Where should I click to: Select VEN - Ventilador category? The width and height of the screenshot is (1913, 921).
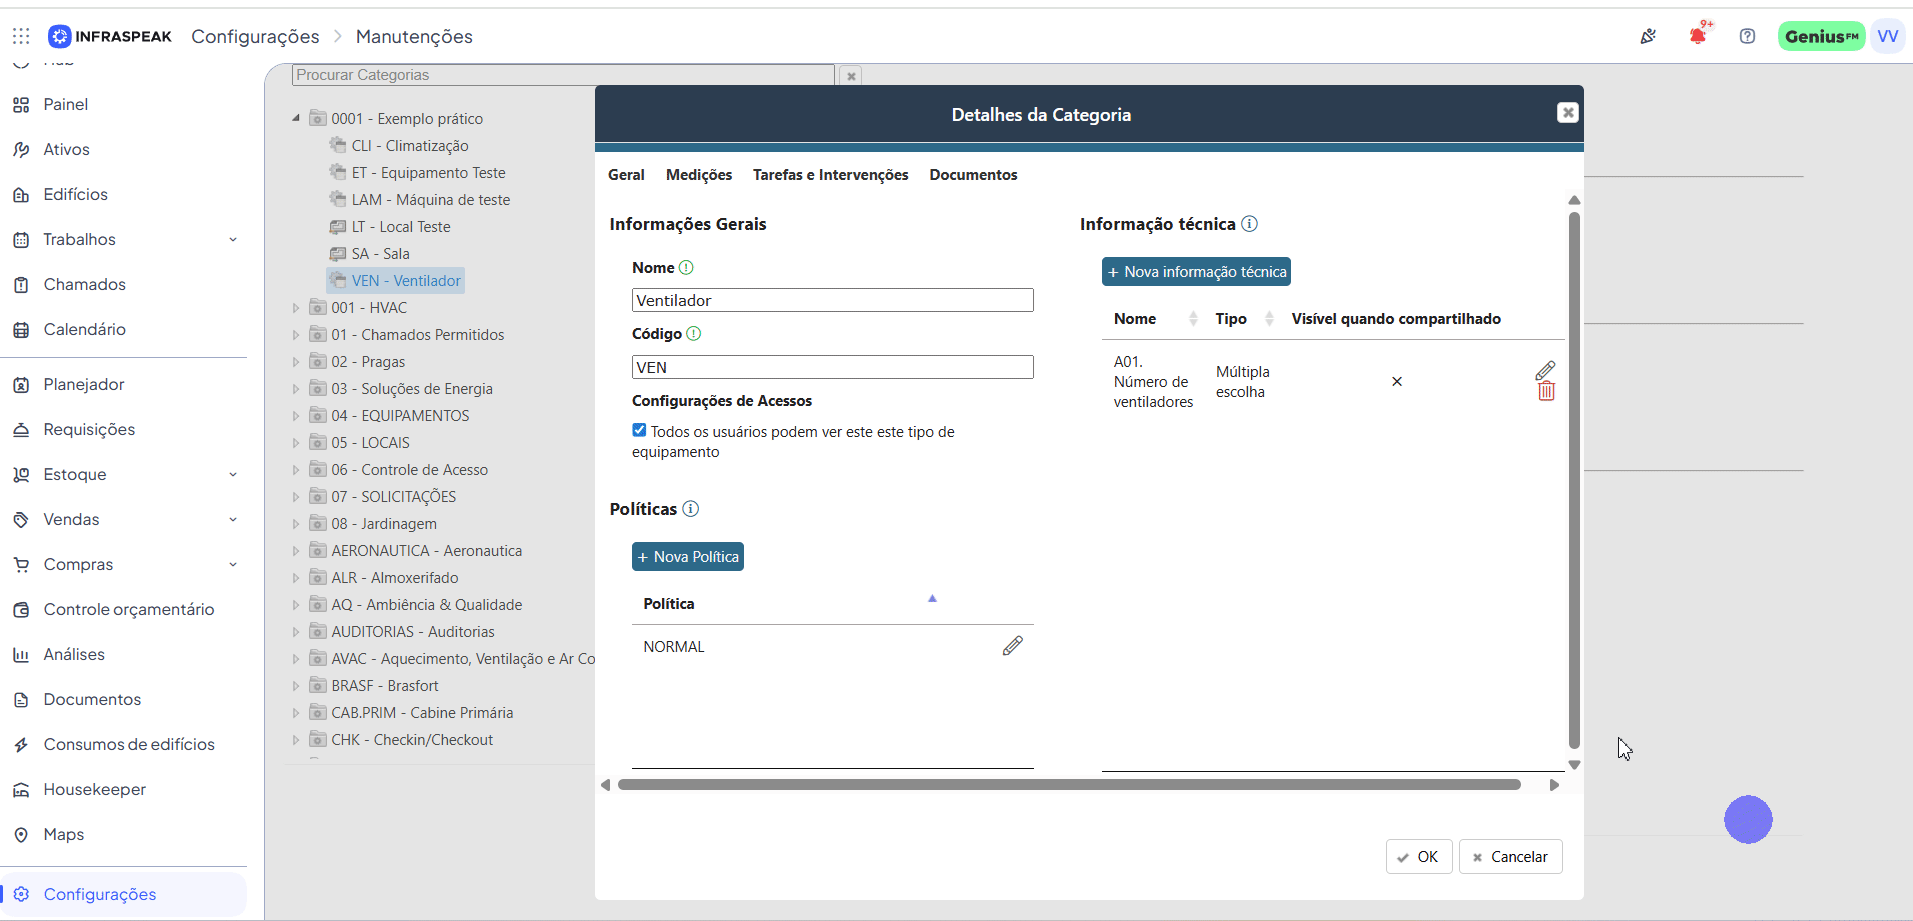click(x=396, y=281)
